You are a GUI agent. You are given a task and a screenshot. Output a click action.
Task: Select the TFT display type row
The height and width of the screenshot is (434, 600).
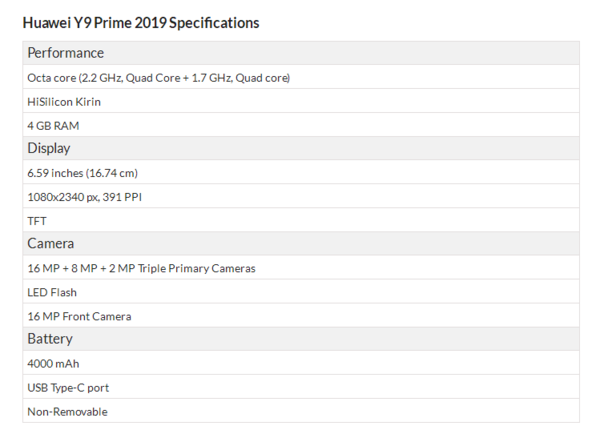tap(37, 221)
